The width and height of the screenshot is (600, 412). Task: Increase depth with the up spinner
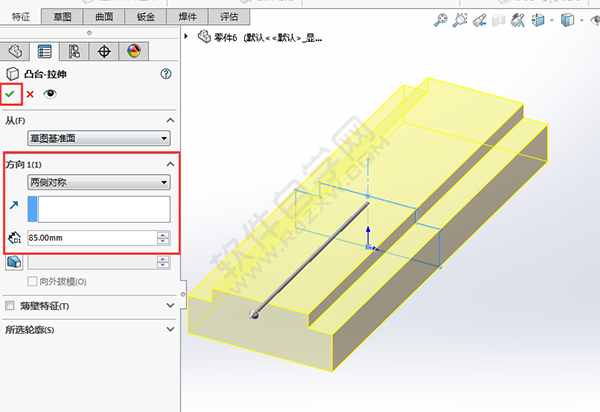tap(163, 235)
